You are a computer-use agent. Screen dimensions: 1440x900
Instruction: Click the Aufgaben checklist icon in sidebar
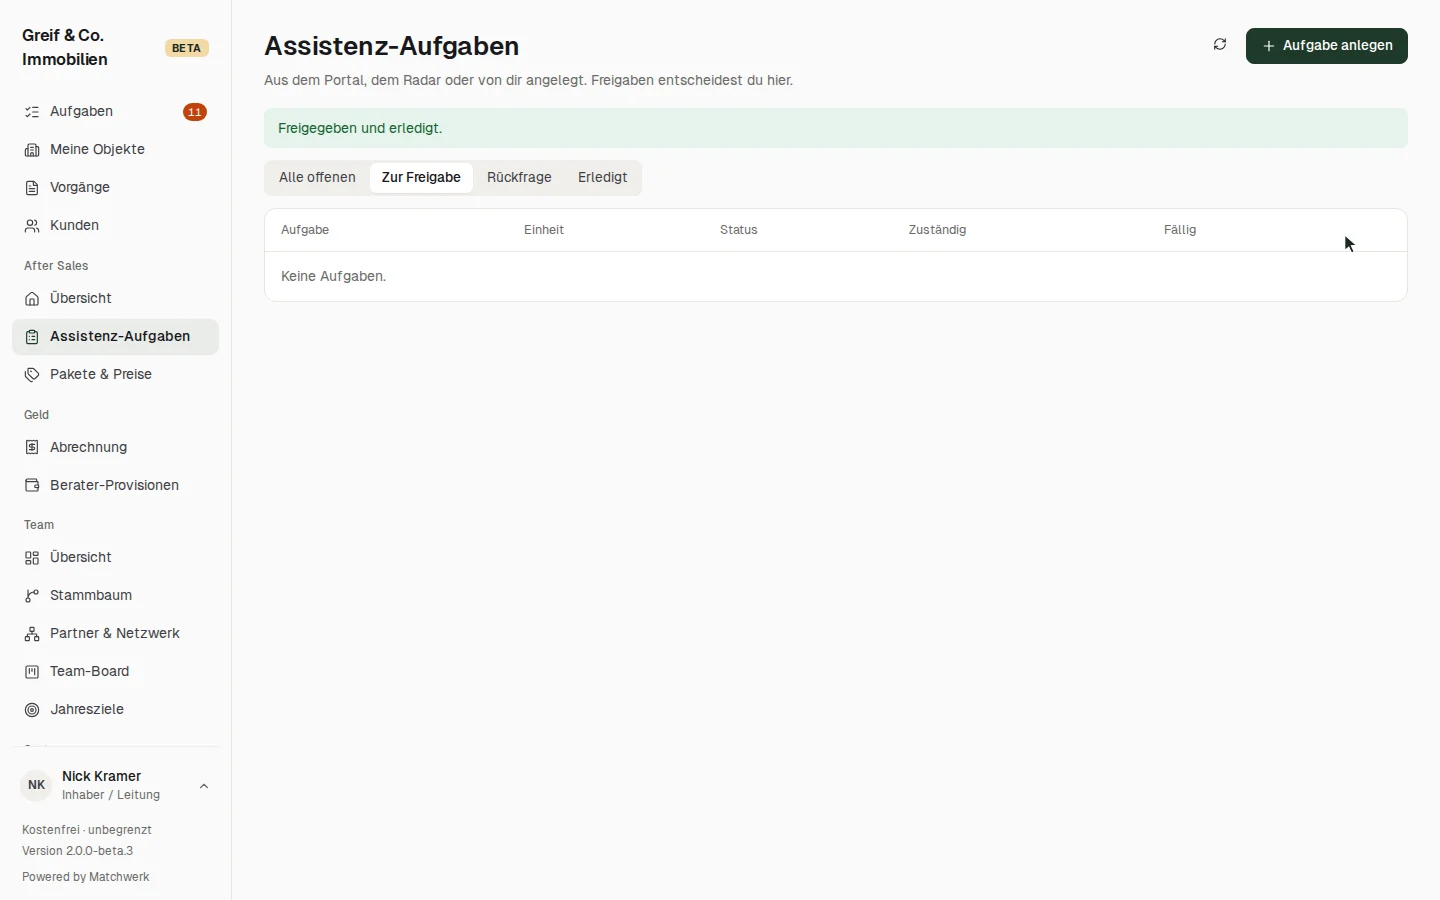(32, 112)
